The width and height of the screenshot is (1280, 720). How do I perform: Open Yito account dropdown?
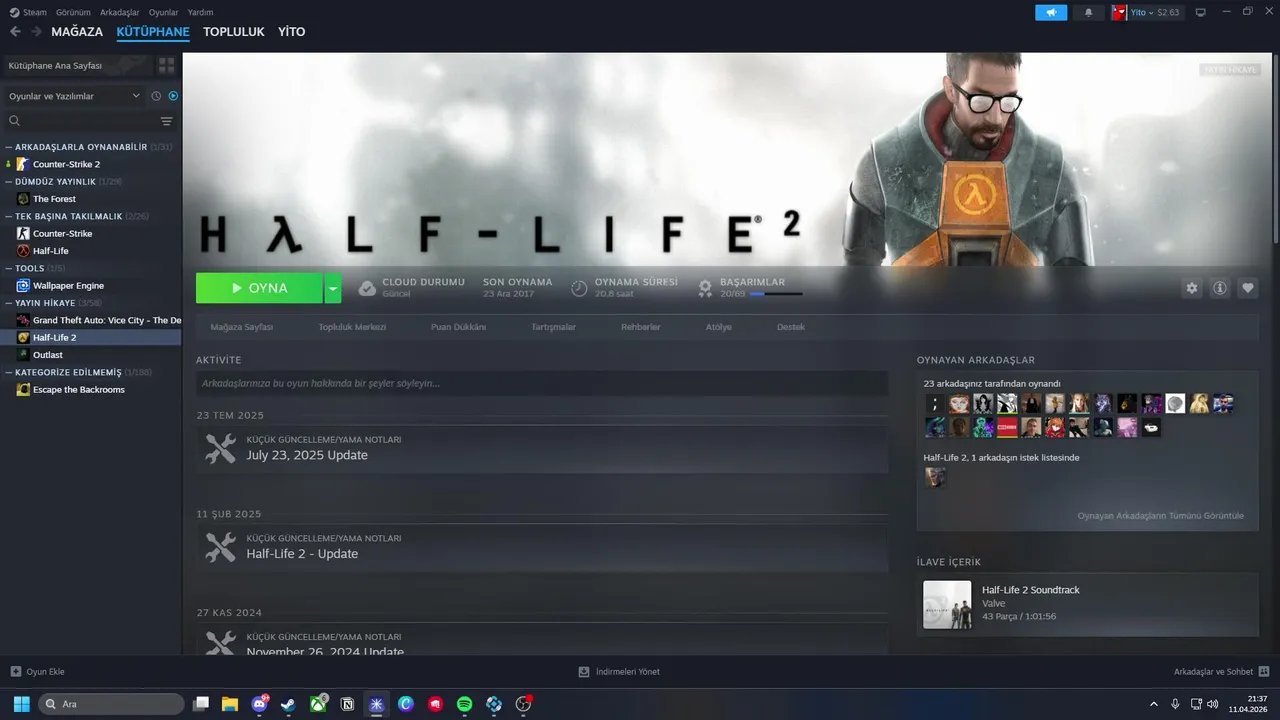tap(1147, 12)
